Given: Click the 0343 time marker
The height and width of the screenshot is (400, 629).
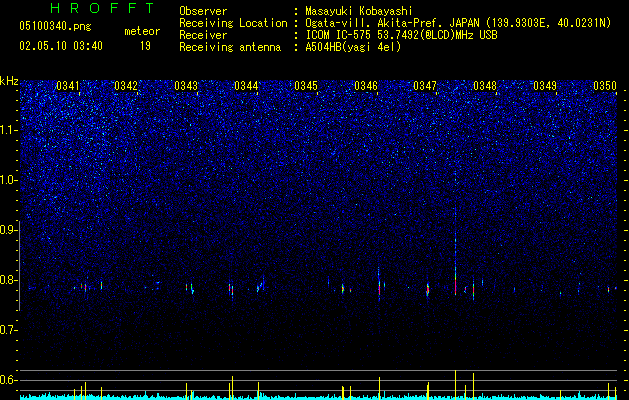Looking at the screenshot, I should (186, 86).
